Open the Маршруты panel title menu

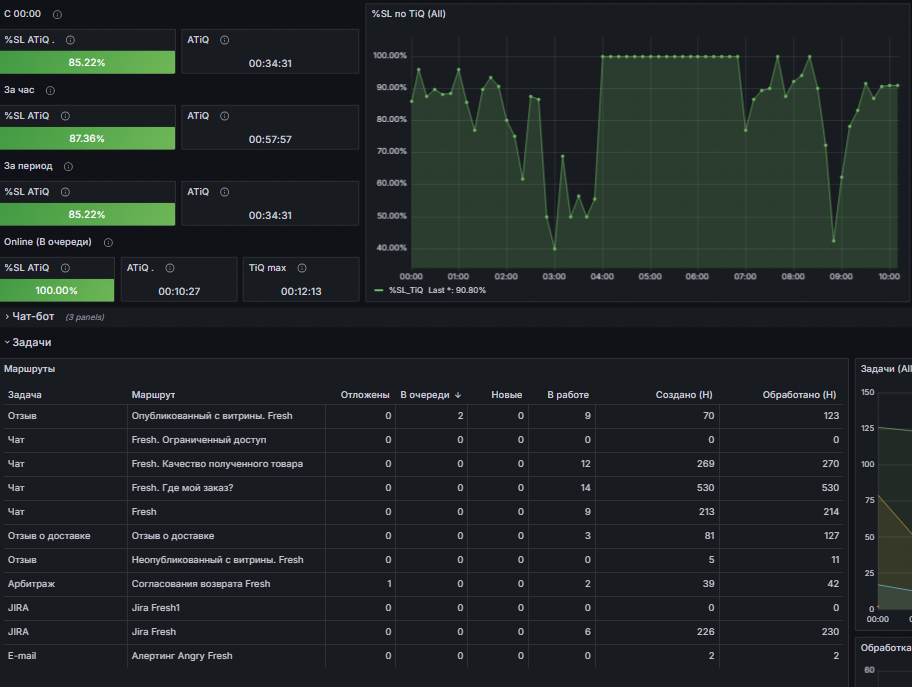(30, 369)
